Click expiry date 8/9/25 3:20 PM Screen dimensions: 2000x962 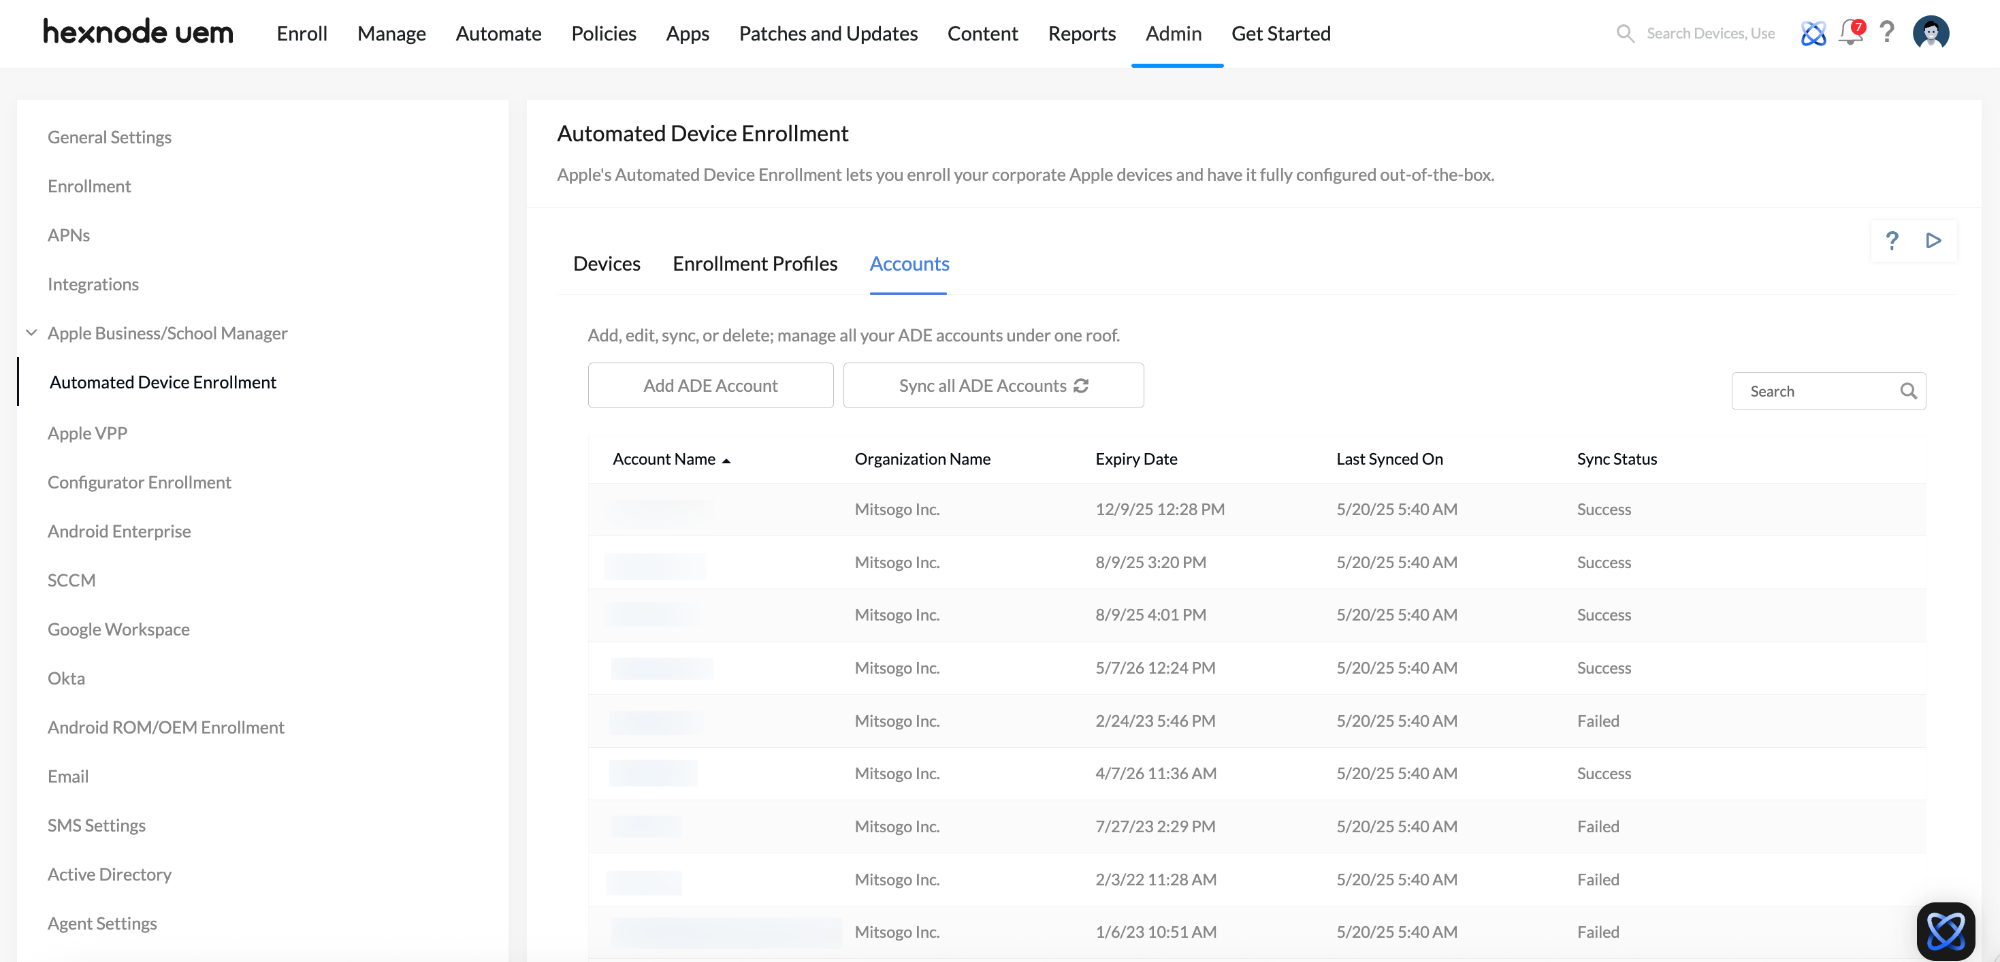tap(1151, 562)
